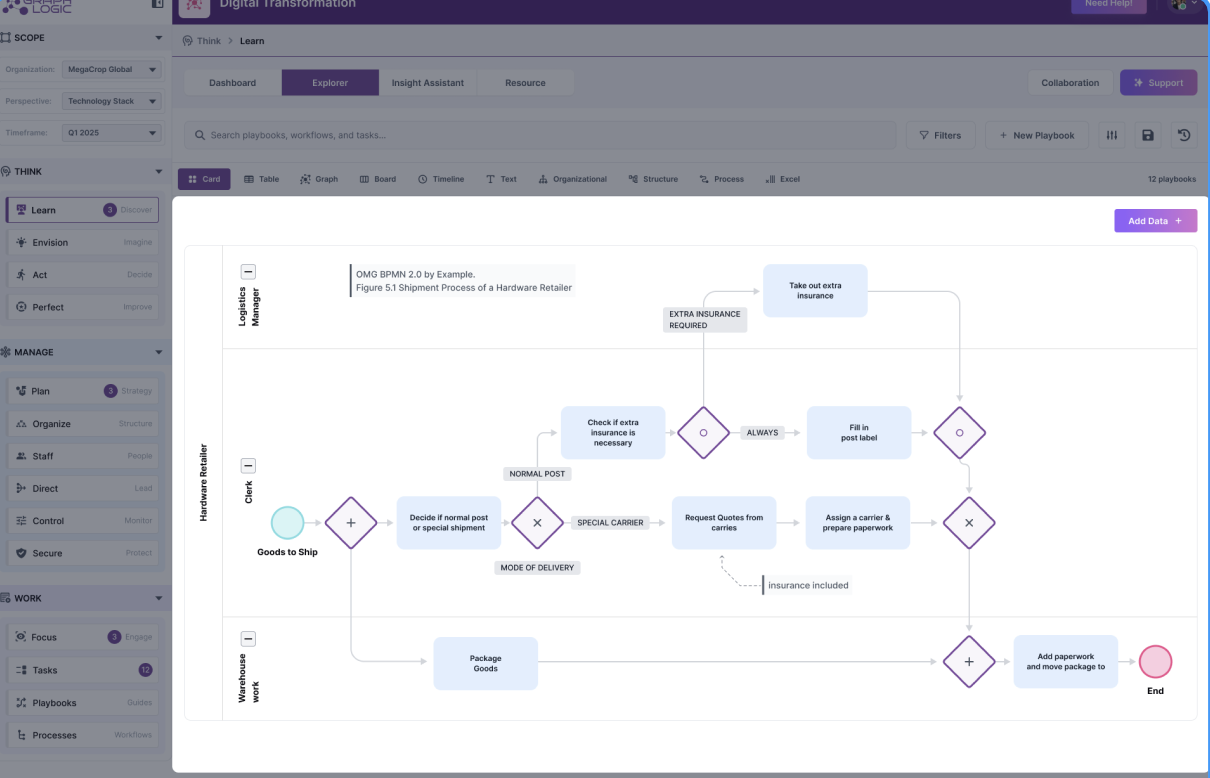
Task: Collapse the Logistics Manager lane
Action: tap(248, 271)
